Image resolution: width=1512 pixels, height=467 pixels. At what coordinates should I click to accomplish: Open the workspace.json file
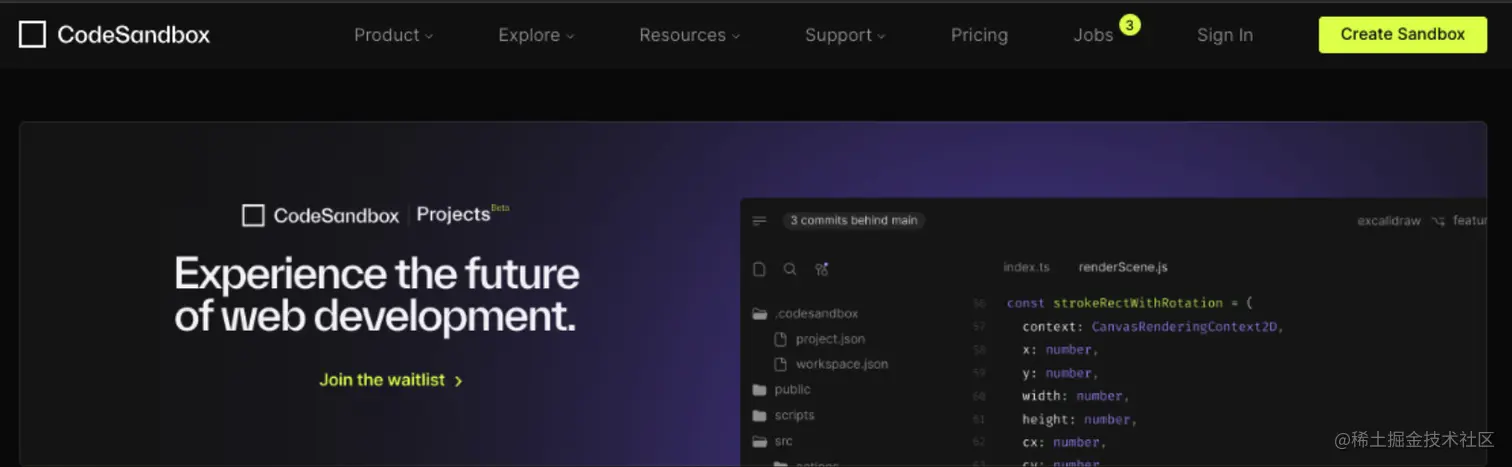pos(831,364)
